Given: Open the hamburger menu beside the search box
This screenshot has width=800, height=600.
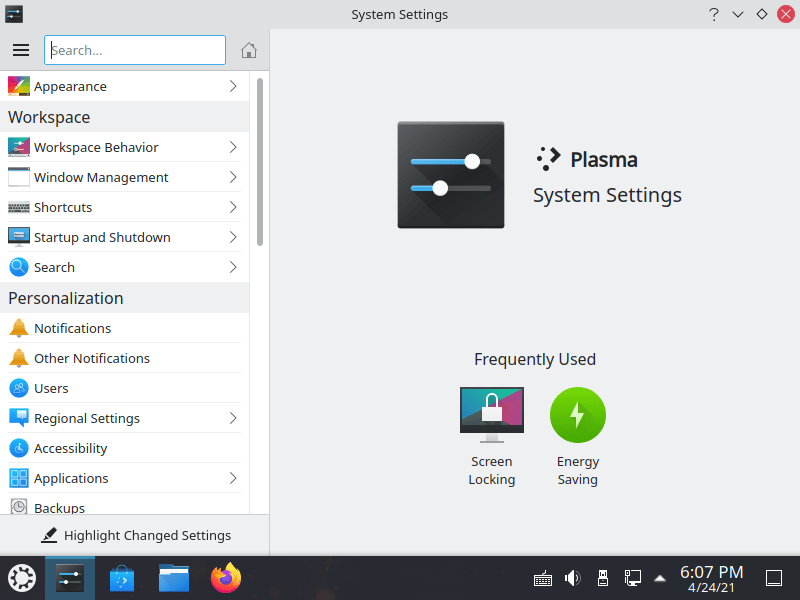Looking at the screenshot, I should click(21, 50).
